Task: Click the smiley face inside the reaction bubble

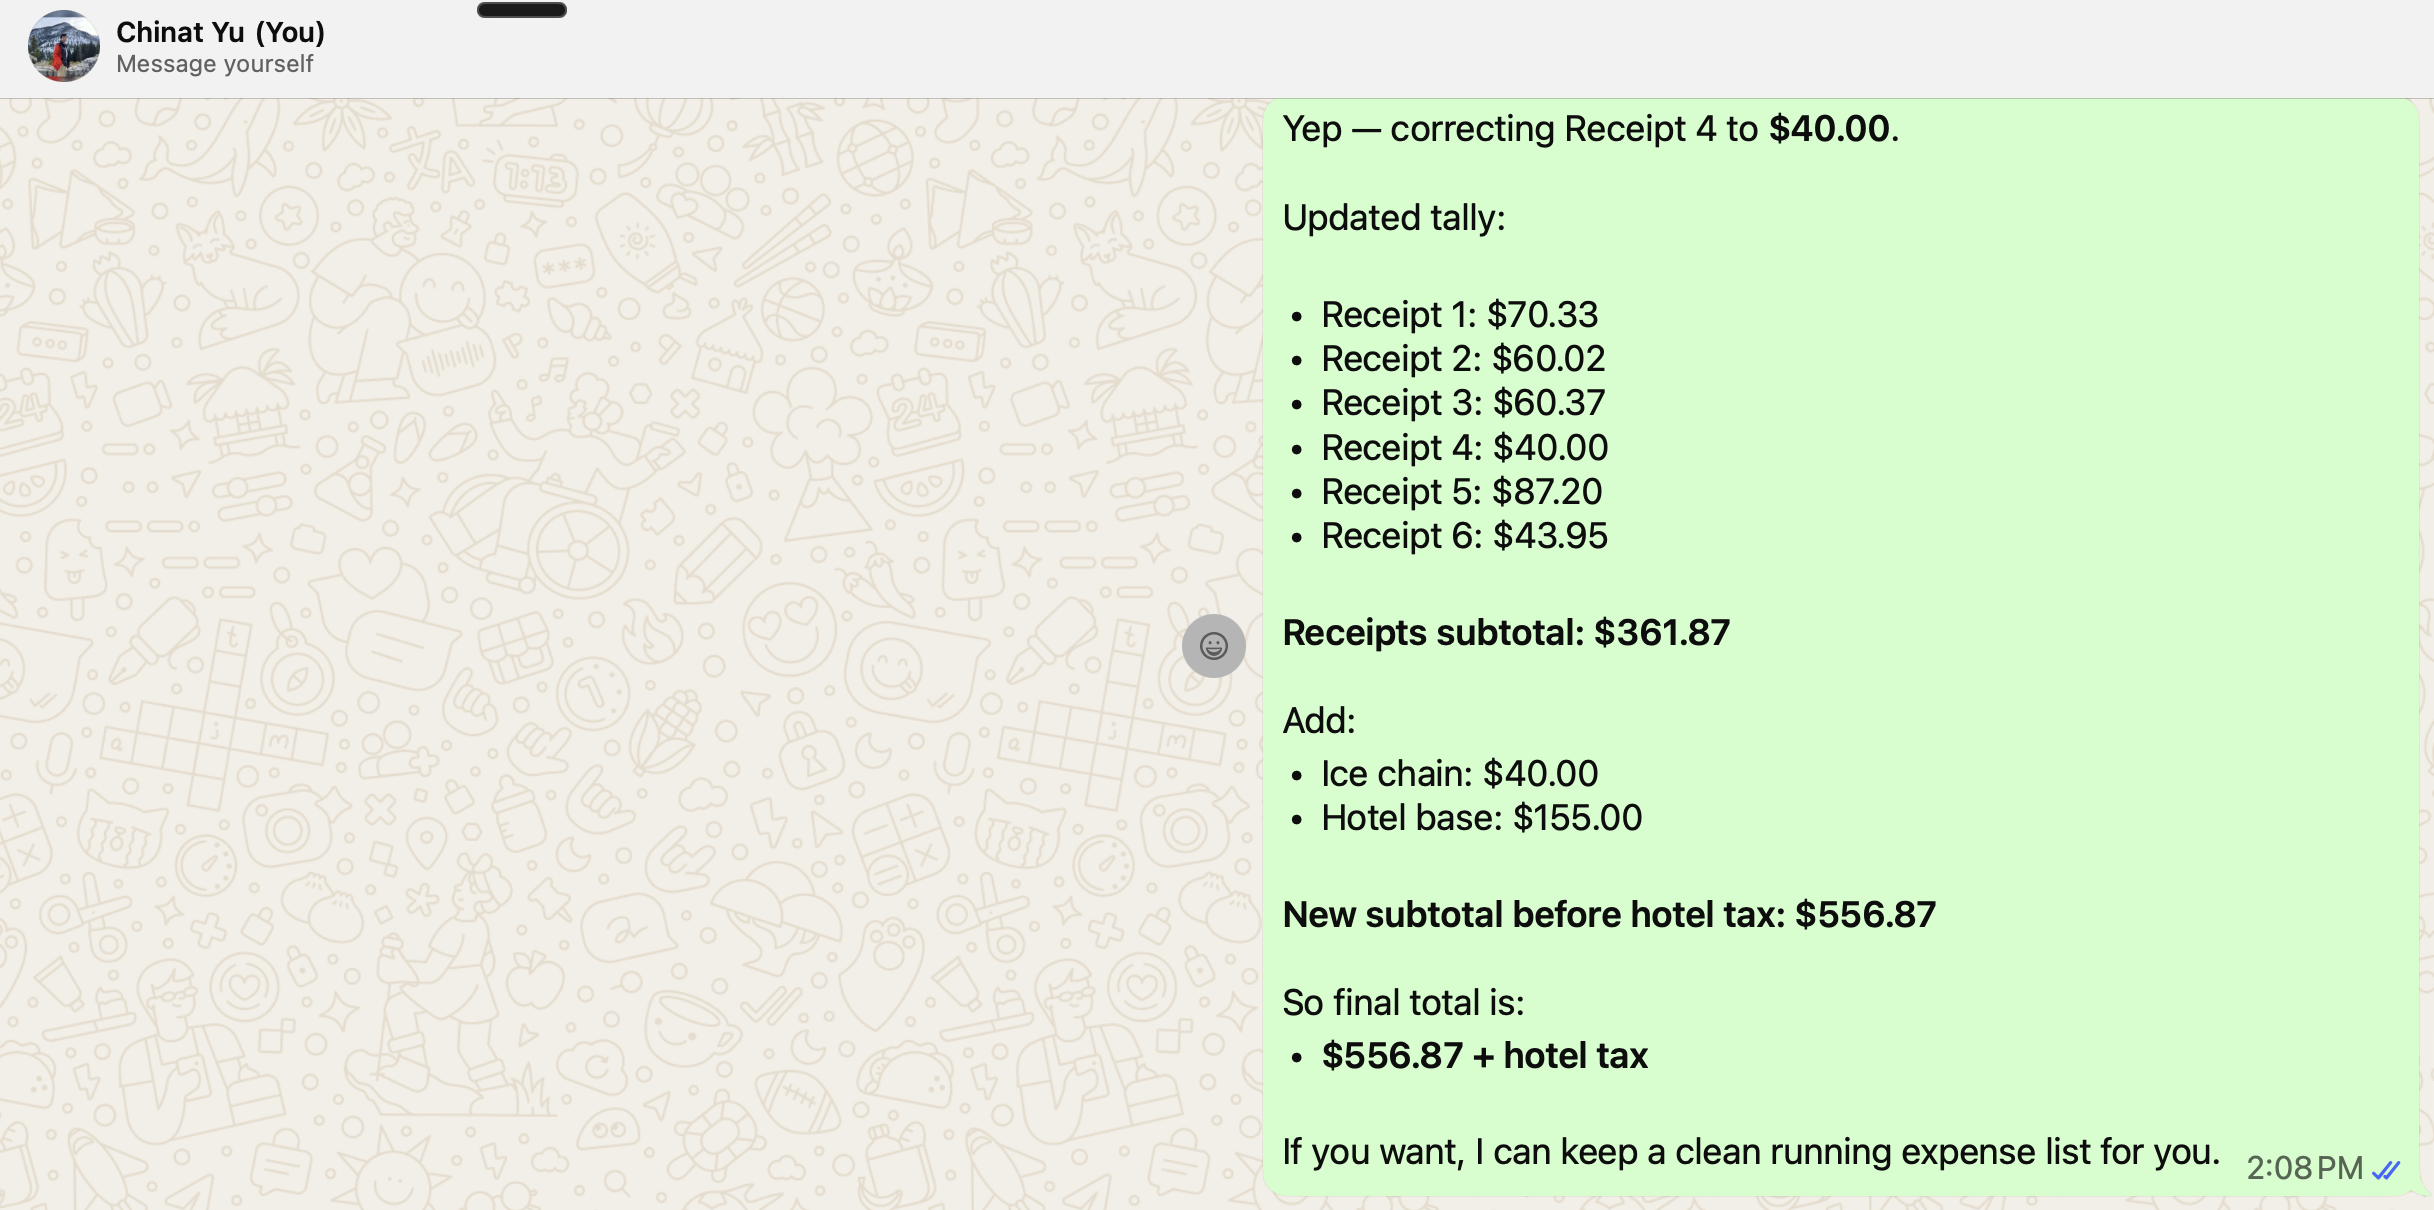Action: coord(1213,646)
